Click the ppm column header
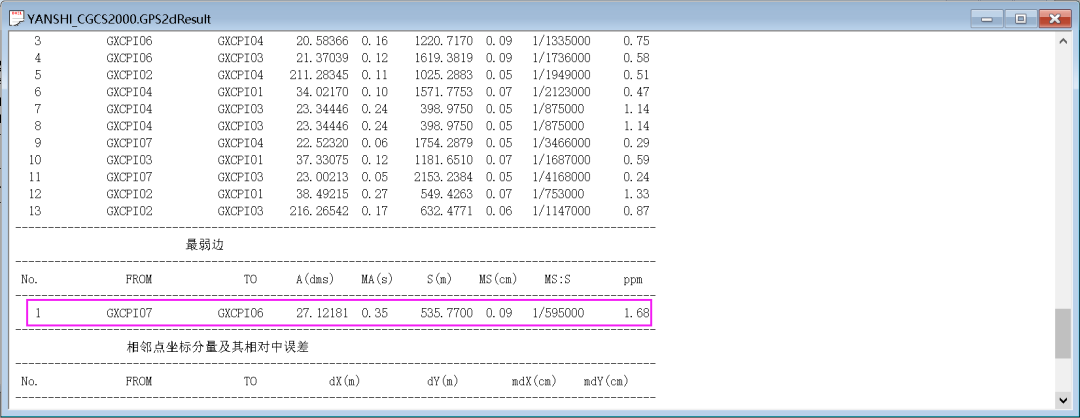Viewport: 1080px width, 418px height. pyautogui.click(x=632, y=280)
